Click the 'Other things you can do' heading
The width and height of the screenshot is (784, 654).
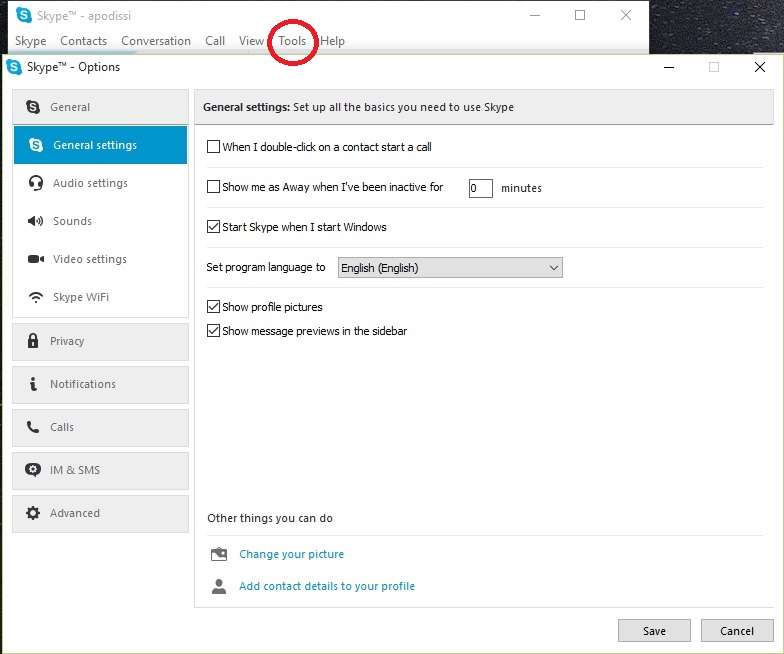[270, 518]
